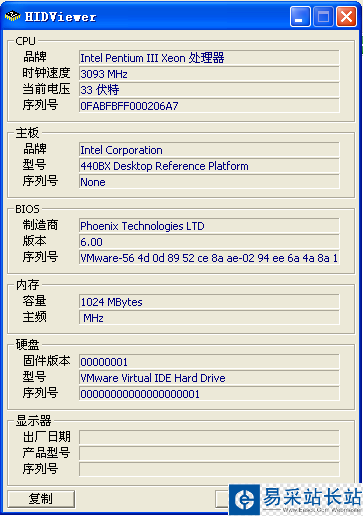Select the clock speed field 3093 MHz
363x516 pixels.
(x=209, y=74)
